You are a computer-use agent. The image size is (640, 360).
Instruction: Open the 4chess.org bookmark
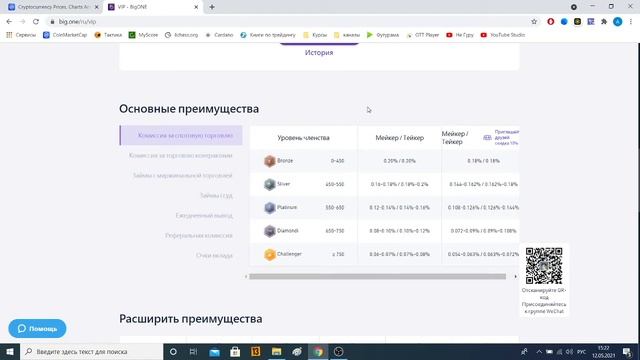(182, 35)
